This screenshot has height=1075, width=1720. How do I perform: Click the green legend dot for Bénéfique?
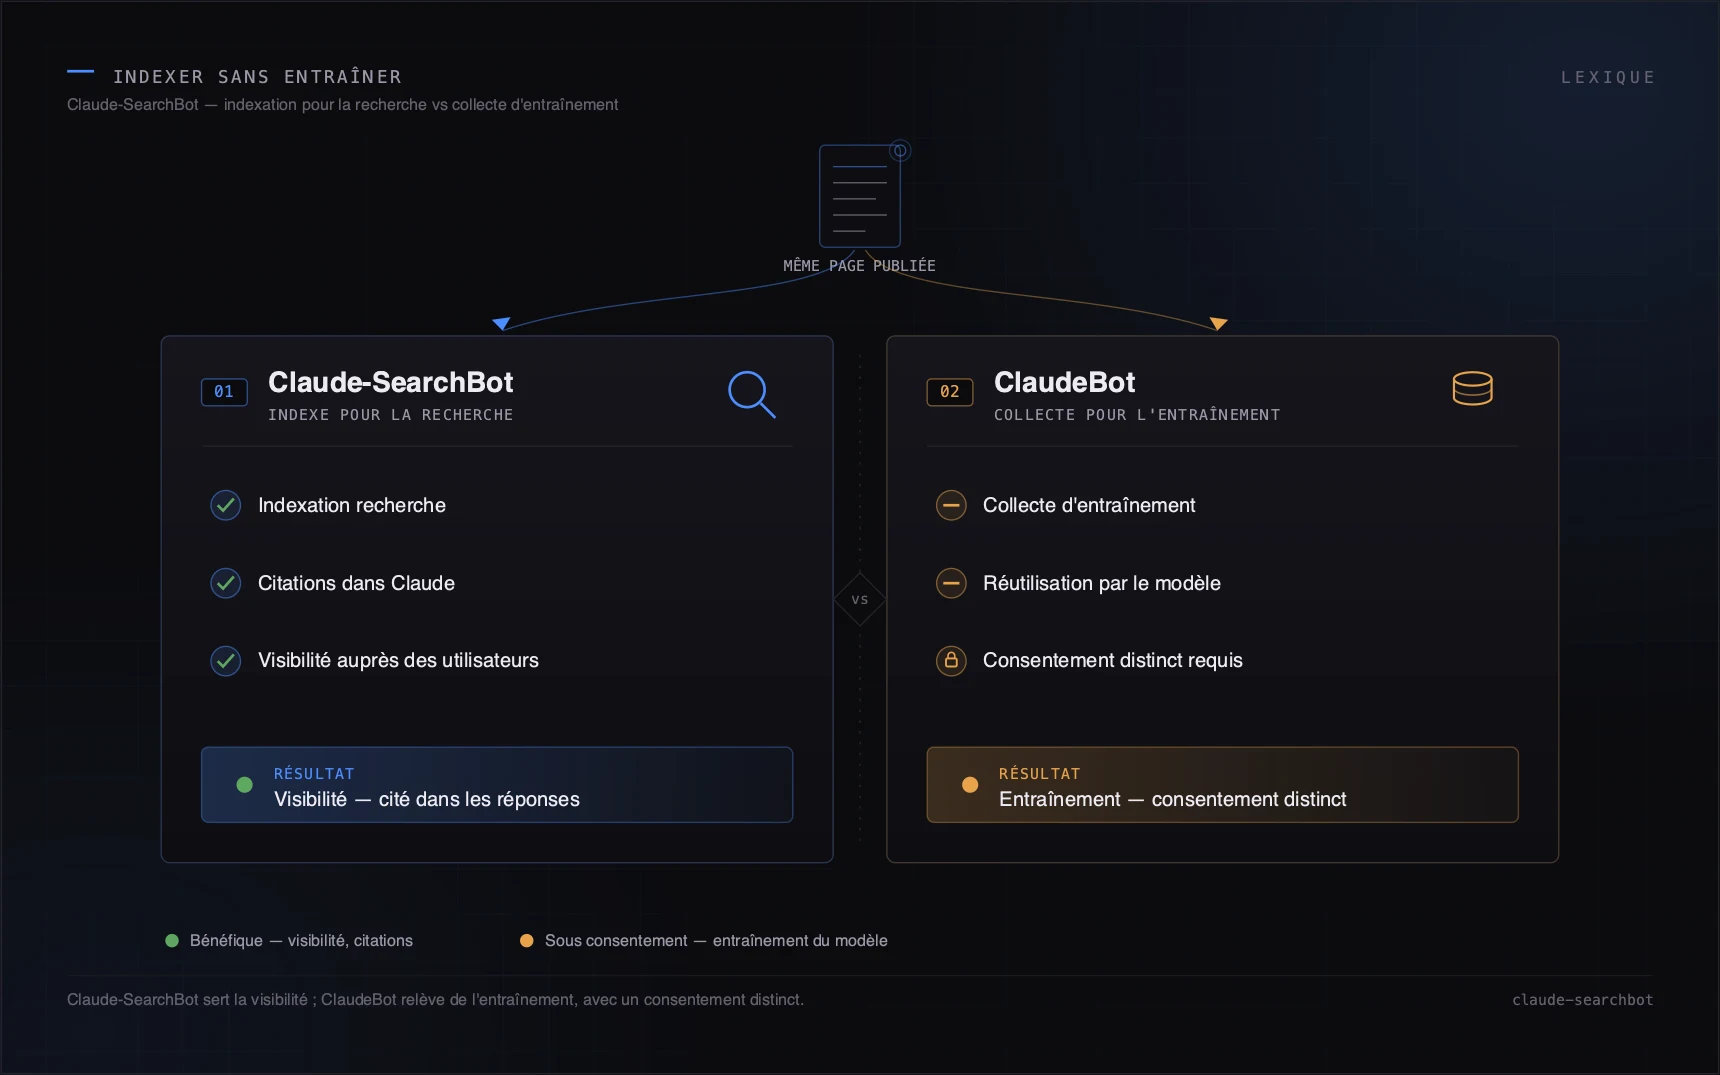point(172,941)
